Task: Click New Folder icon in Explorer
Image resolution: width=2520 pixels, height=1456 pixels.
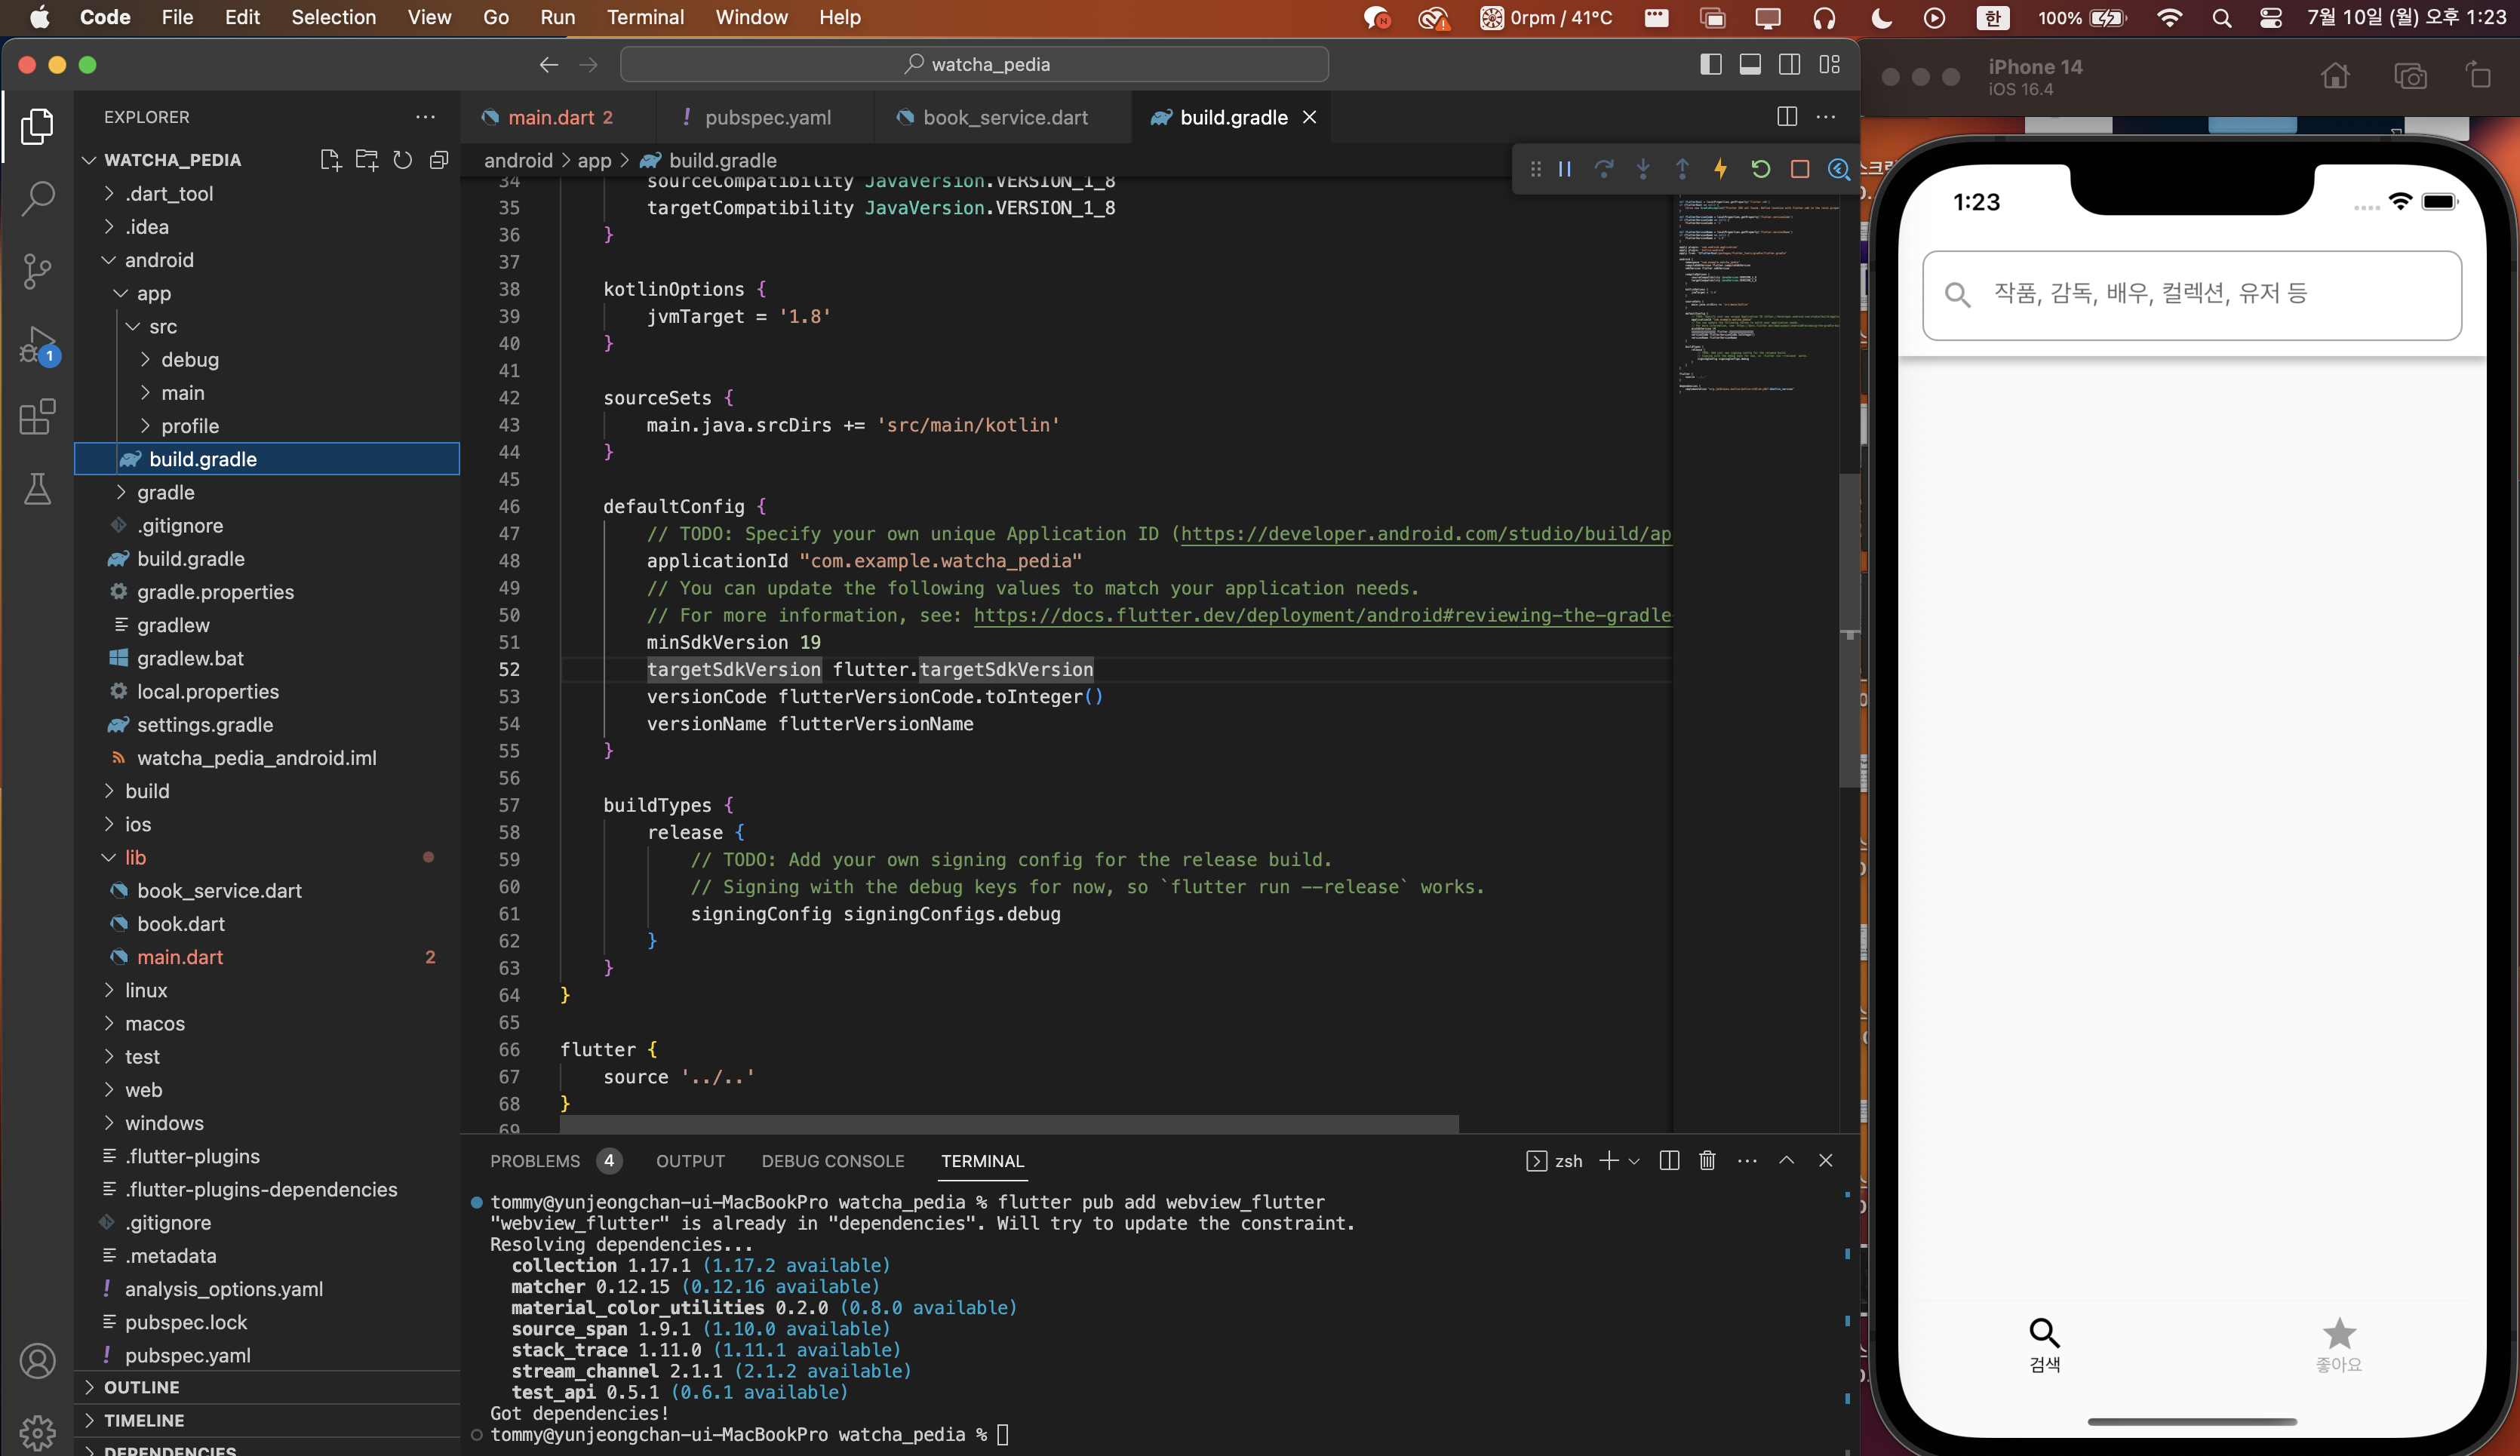Action: [367, 160]
